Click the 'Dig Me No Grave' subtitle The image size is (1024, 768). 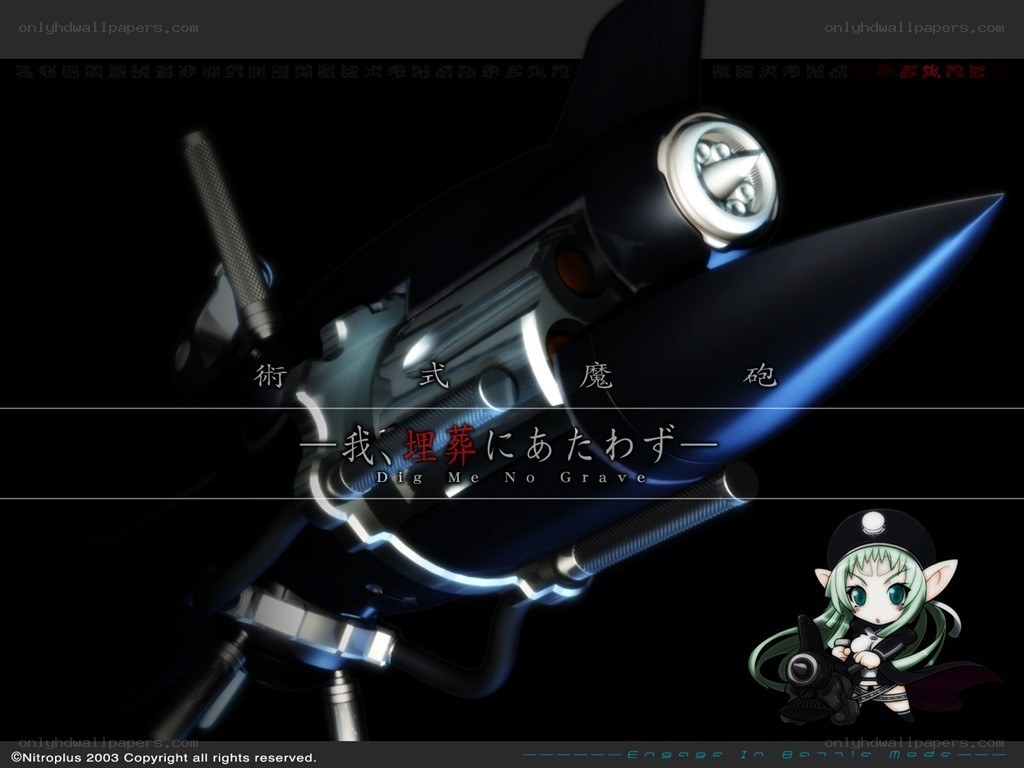[x=511, y=477]
